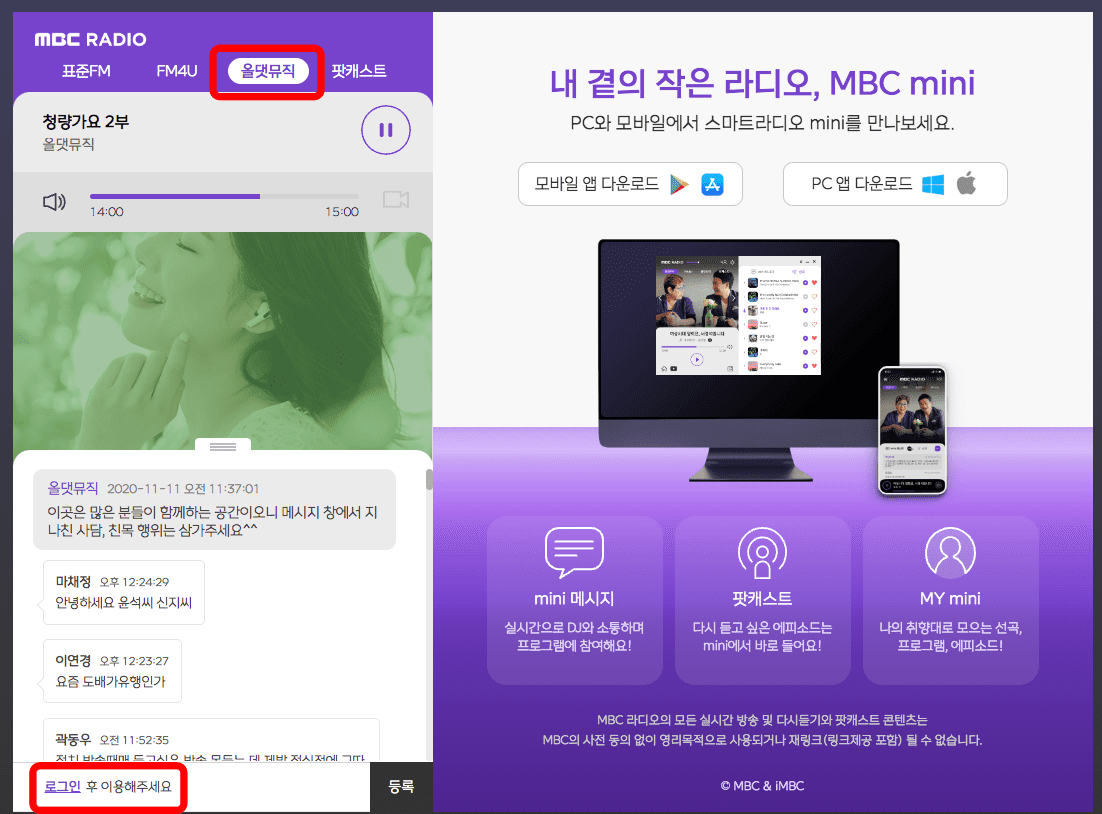Screen dimensions: 1102x814
Task: Click 곽동우's chat message
Action: click(211, 740)
